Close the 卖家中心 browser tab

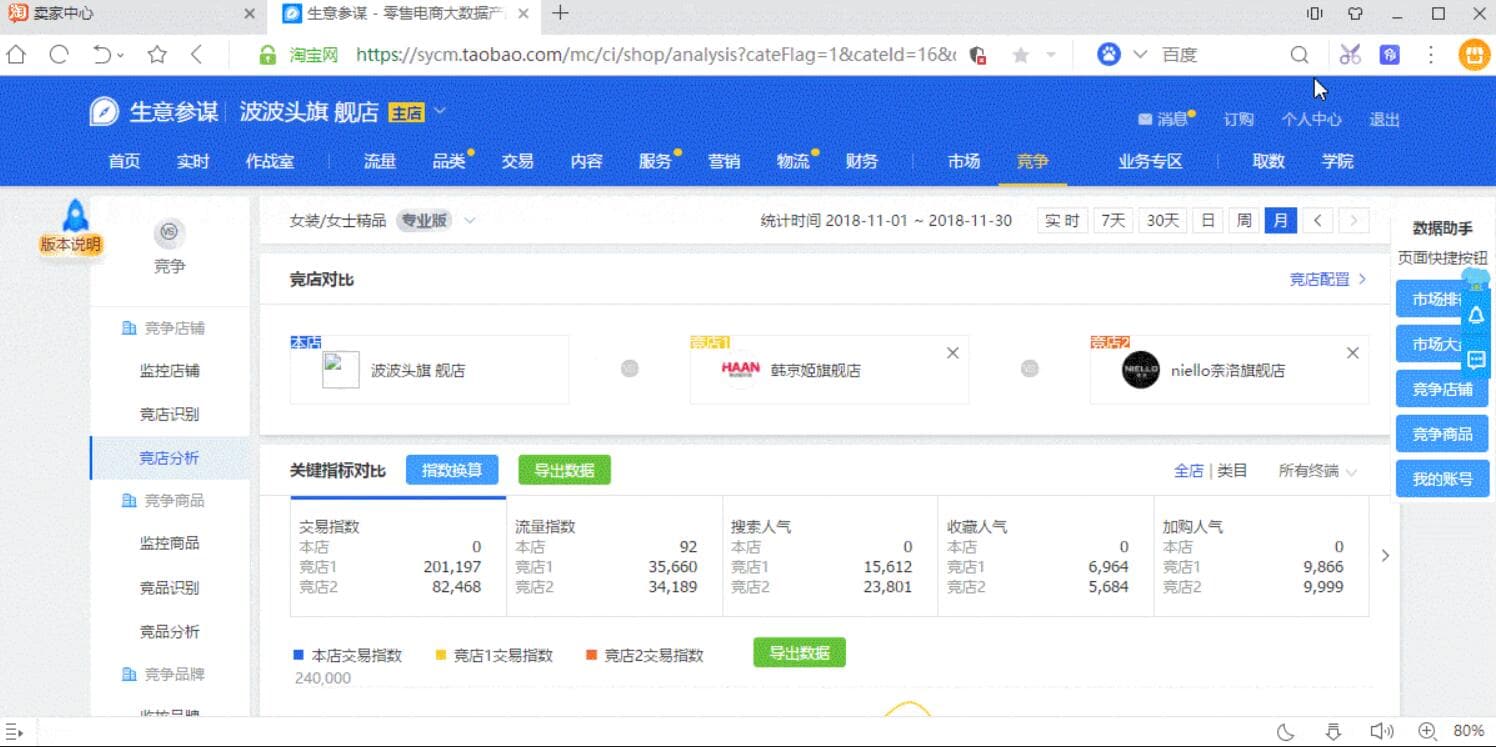[249, 14]
